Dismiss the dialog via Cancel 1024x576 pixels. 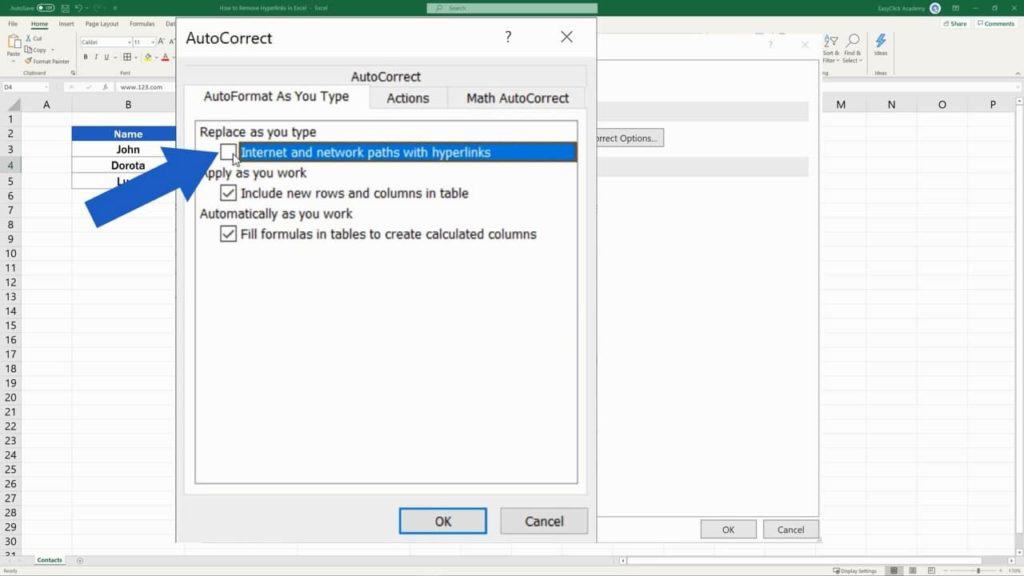[543, 520]
